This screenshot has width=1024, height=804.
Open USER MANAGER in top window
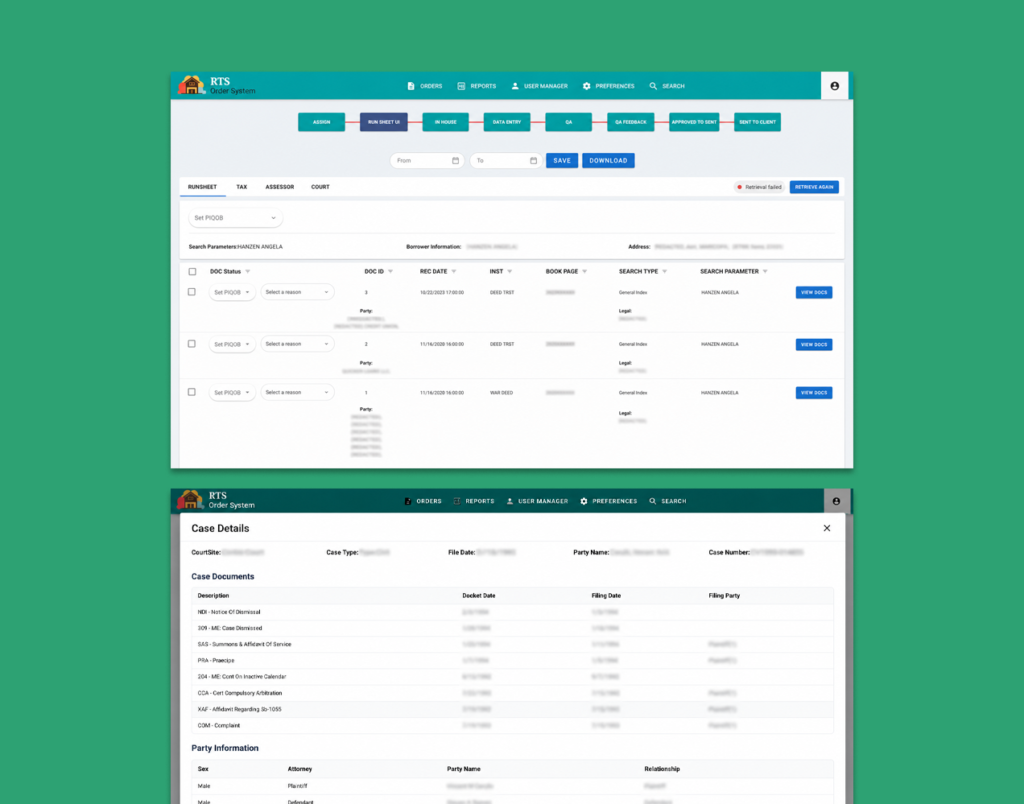539,86
